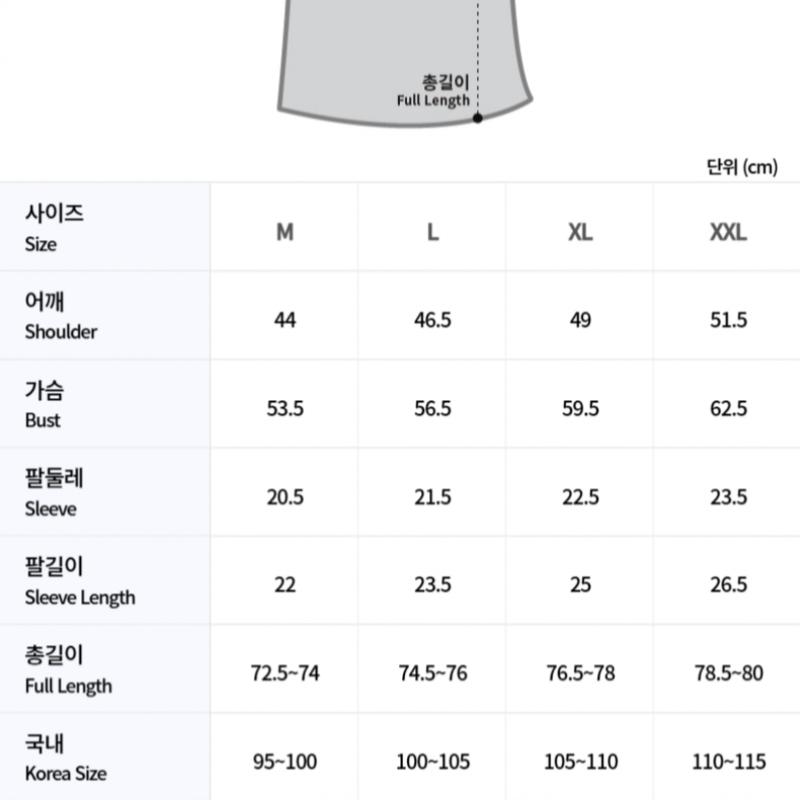Image resolution: width=800 pixels, height=800 pixels.
Task: Click the XXL size column header
Action: [x=728, y=232]
